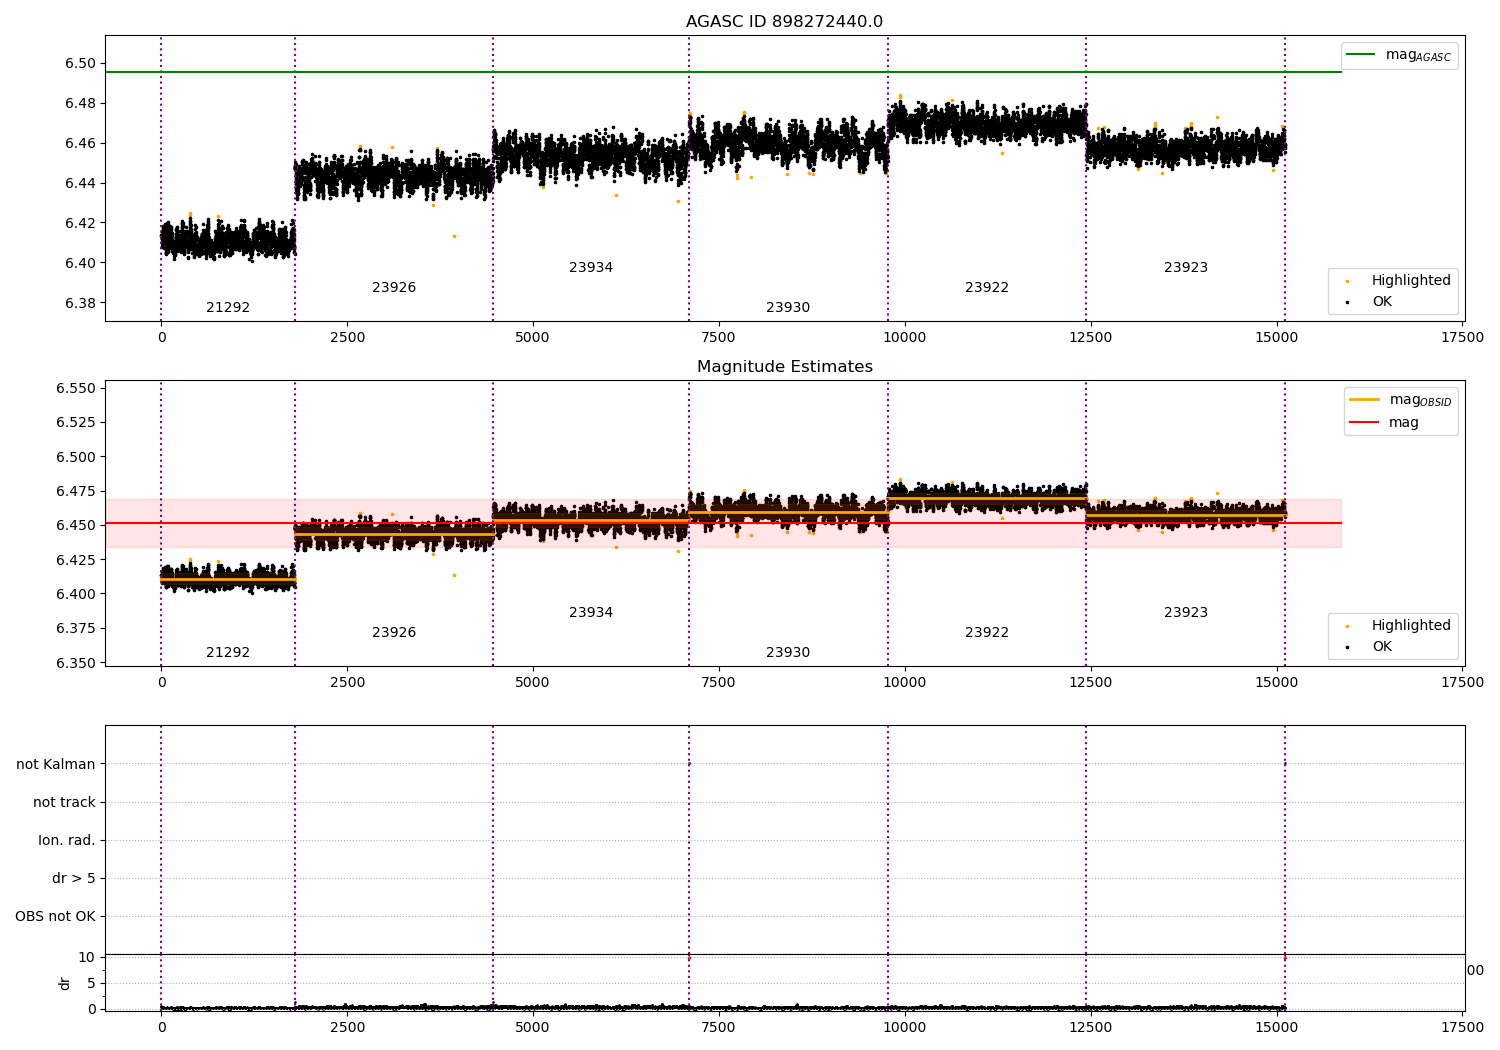Viewport: 1500px width, 1050px height.
Task: Click the 6.550 y-axis tick label
Action: [76, 388]
